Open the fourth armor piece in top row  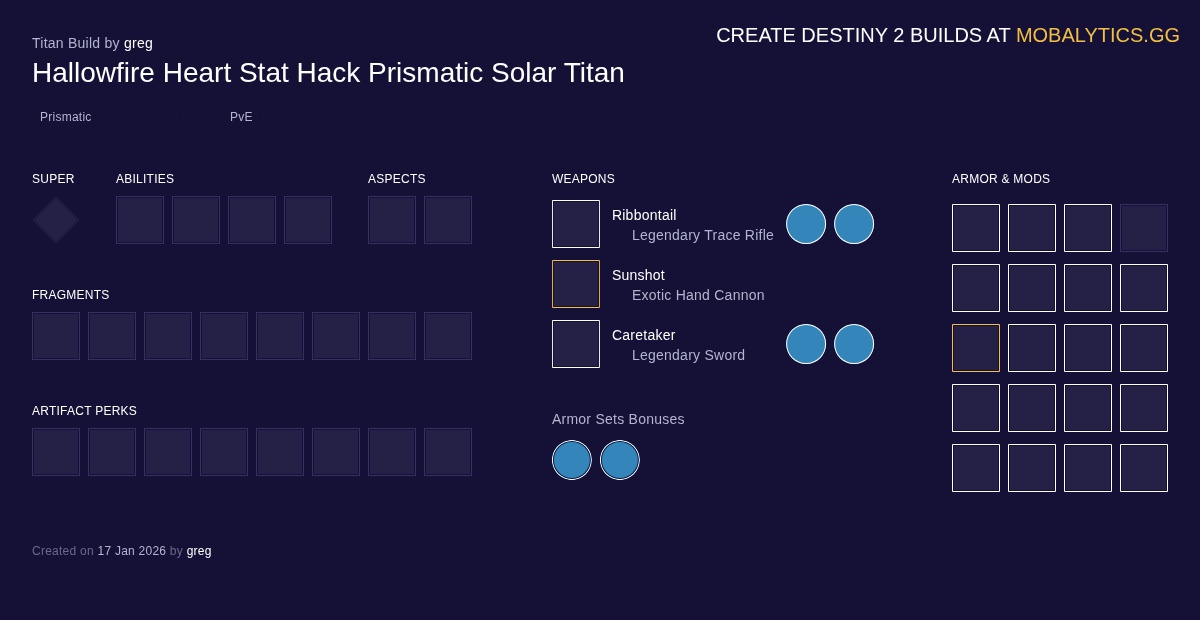[x=1144, y=228]
